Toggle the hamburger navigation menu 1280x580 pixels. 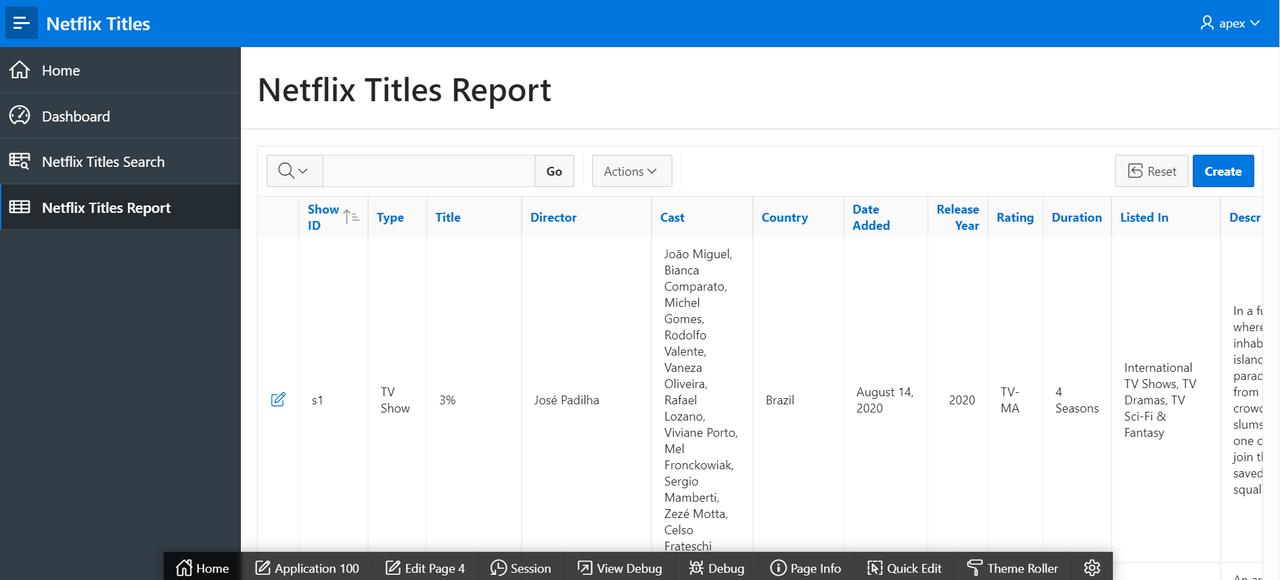click(x=22, y=23)
